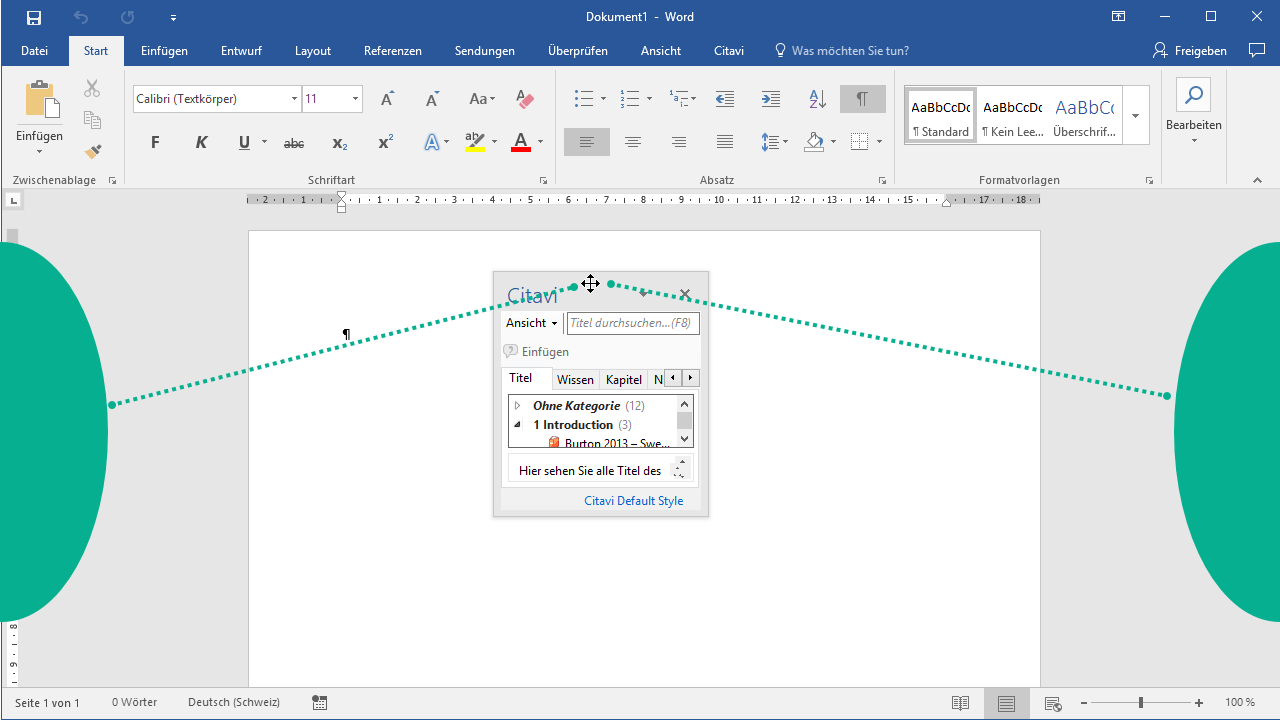Screen dimensions: 1280x720
Task: Open the Zwischenablage pane launcher
Action: 112,181
